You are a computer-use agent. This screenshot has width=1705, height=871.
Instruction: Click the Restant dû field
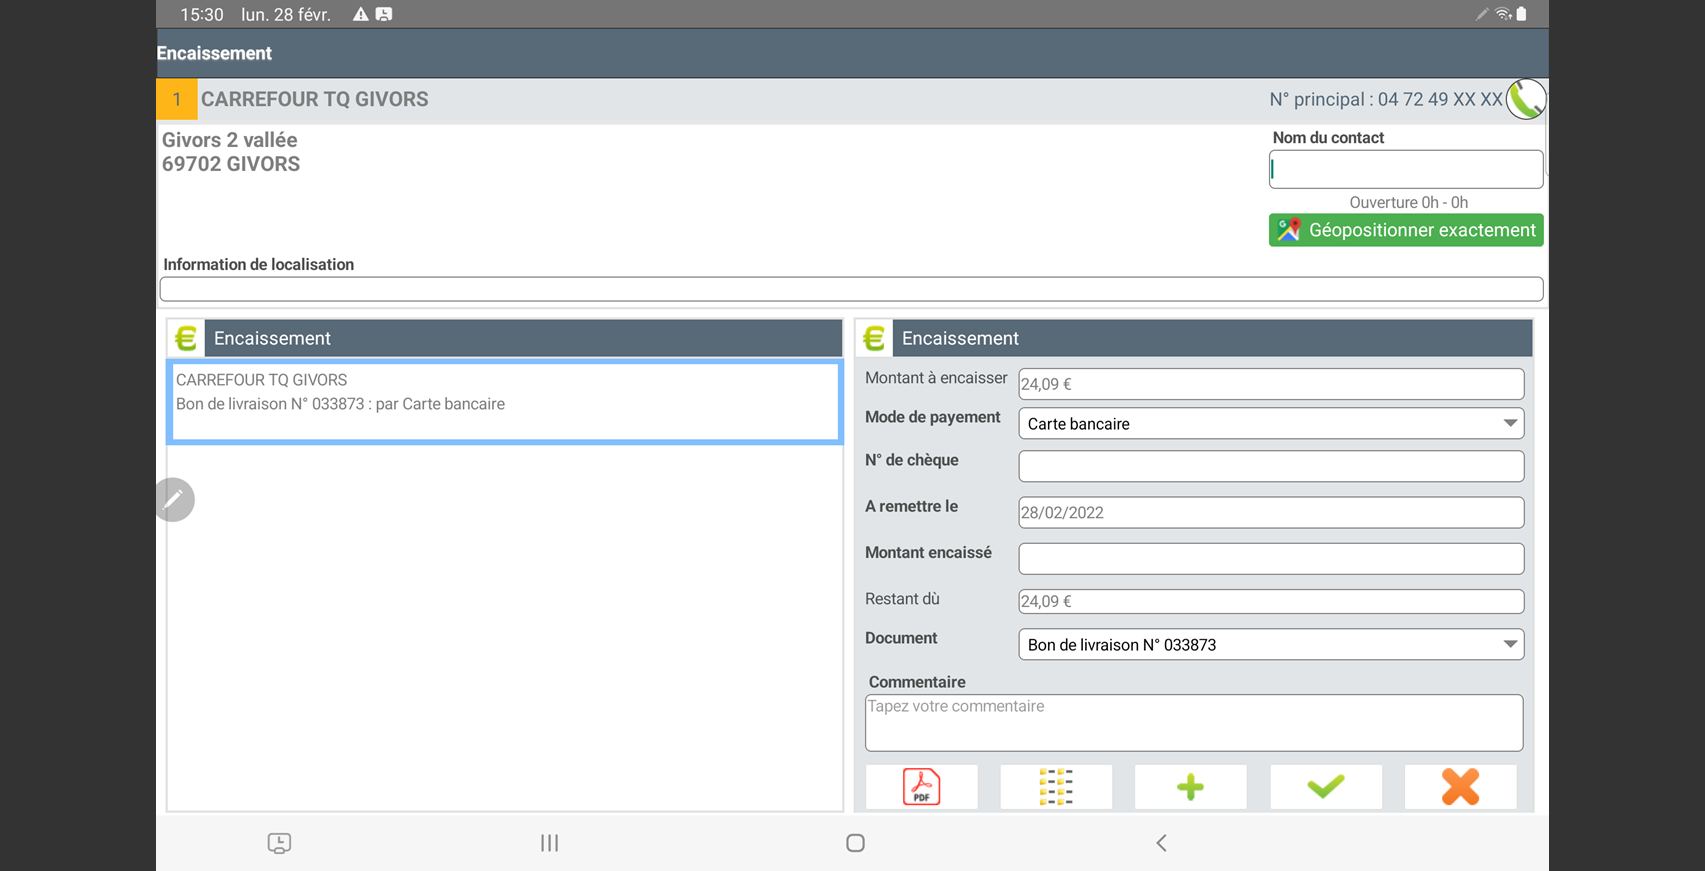1271,601
